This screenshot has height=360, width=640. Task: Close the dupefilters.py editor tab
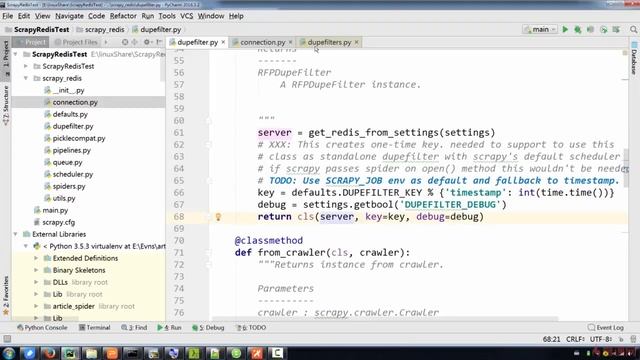coord(356,42)
